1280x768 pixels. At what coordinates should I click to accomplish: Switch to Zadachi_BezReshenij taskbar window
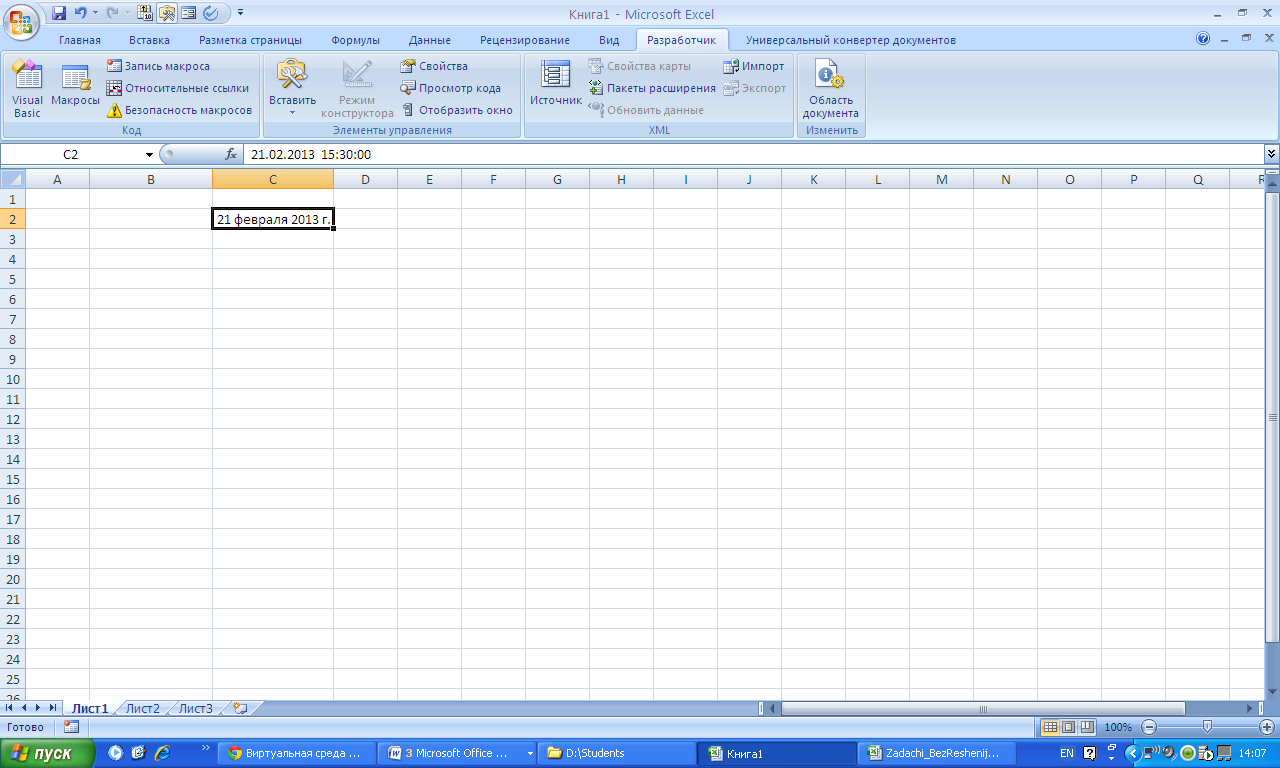coord(937,753)
